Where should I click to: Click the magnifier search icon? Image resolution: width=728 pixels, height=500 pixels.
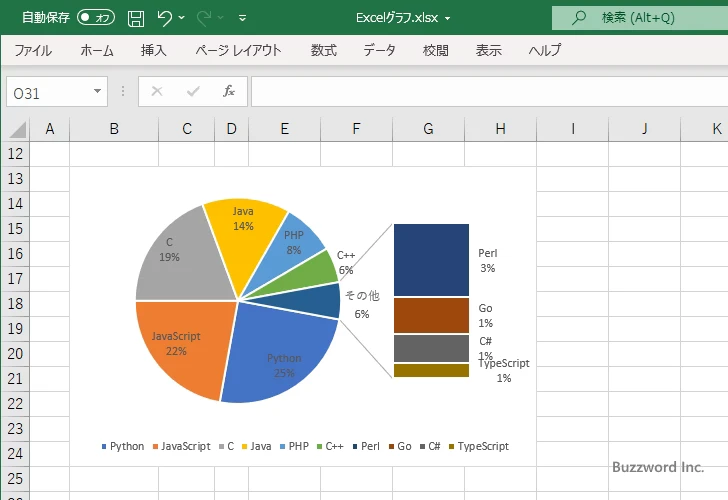(578, 18)
